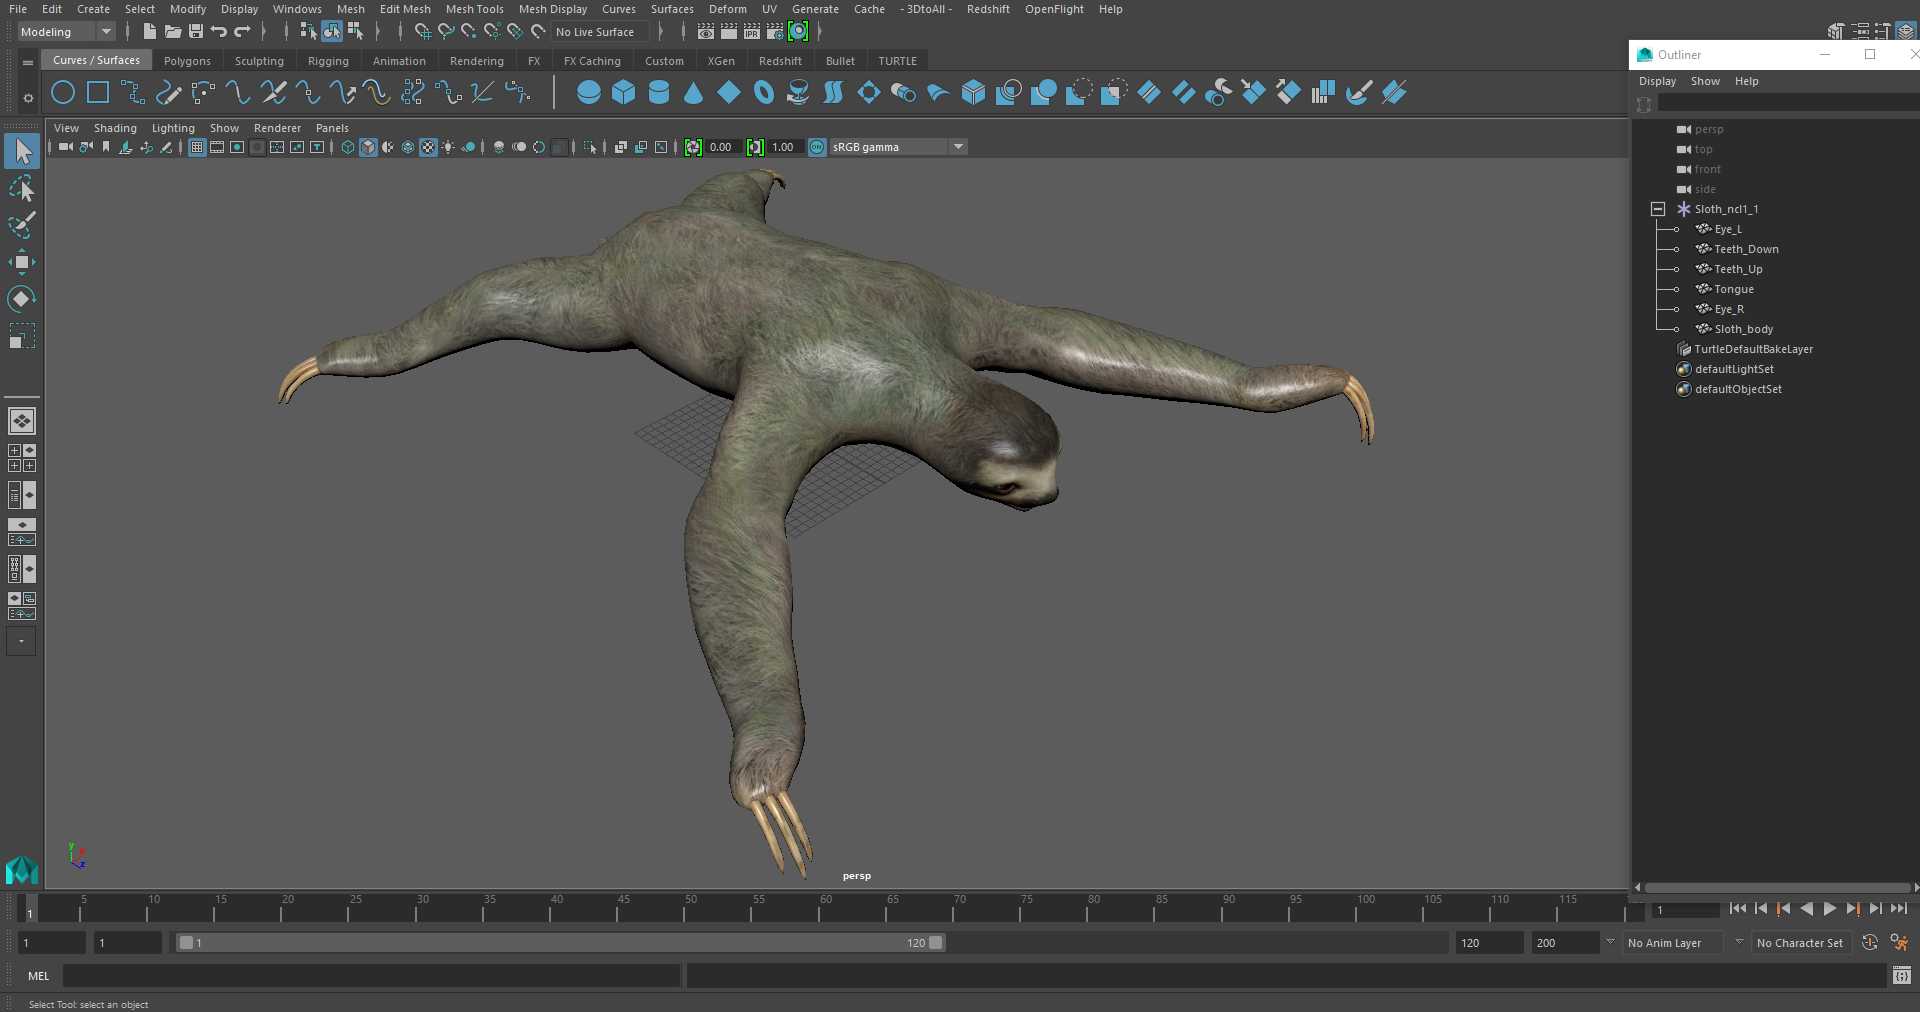
Task: Click the Outliner horizontal scrollbar
Action: 1778,887
